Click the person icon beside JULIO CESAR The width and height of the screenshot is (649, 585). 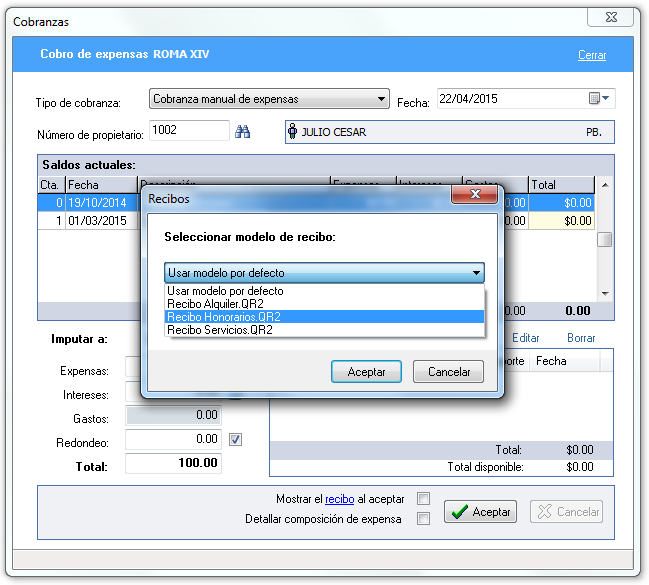(x=293, y=132)
